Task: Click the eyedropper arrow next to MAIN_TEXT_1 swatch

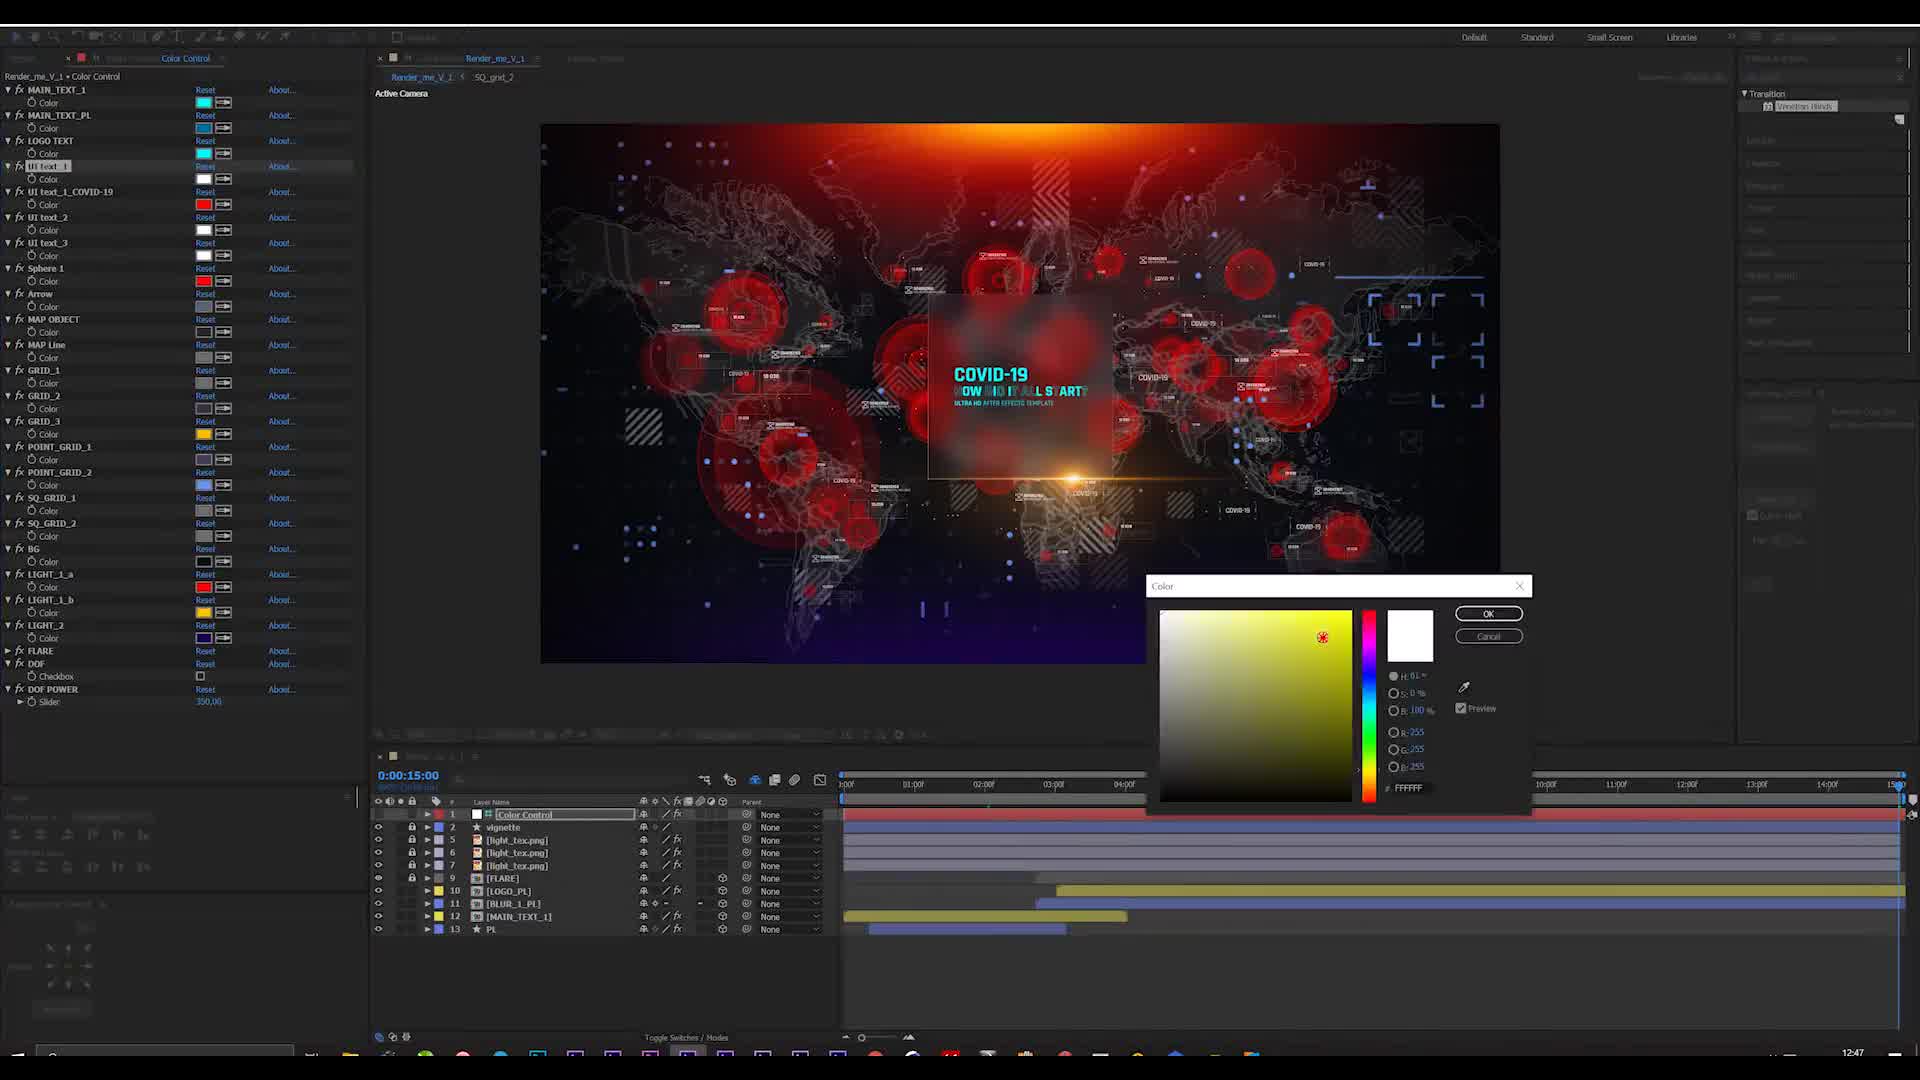Action: click(x=224, y=103)
